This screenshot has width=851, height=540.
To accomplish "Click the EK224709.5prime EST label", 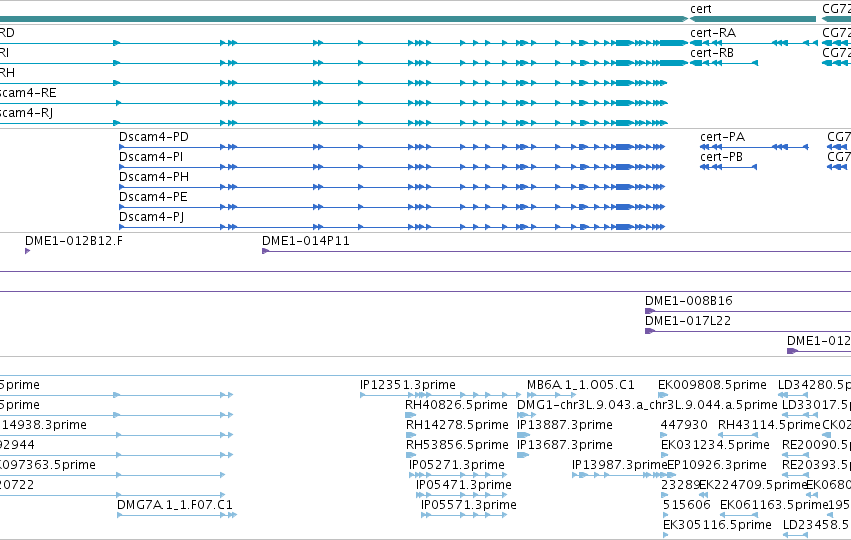I will (753, 485).
